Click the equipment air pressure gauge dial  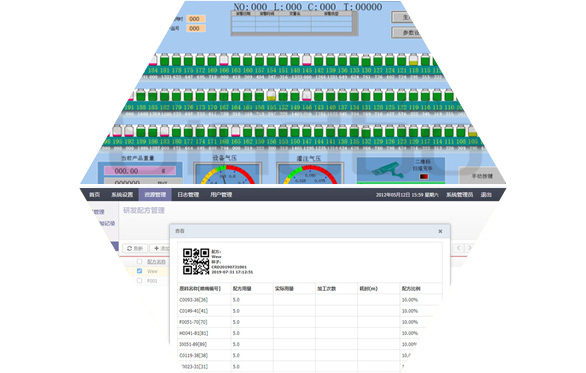[227, 174]
